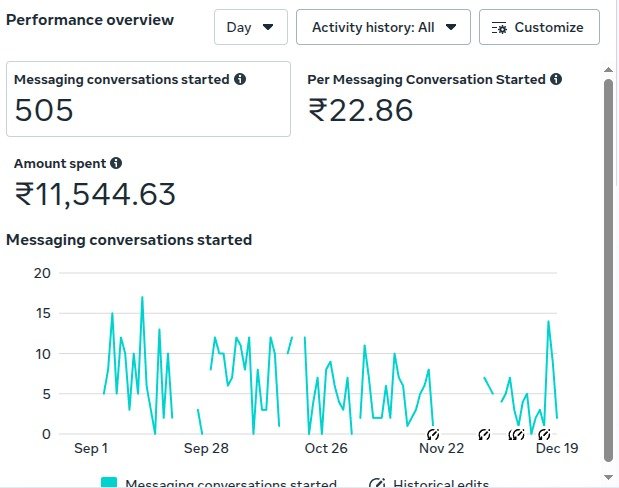Click the Sep 1 axis label
The image size is (619, 488).
click(x=91, y=448)
